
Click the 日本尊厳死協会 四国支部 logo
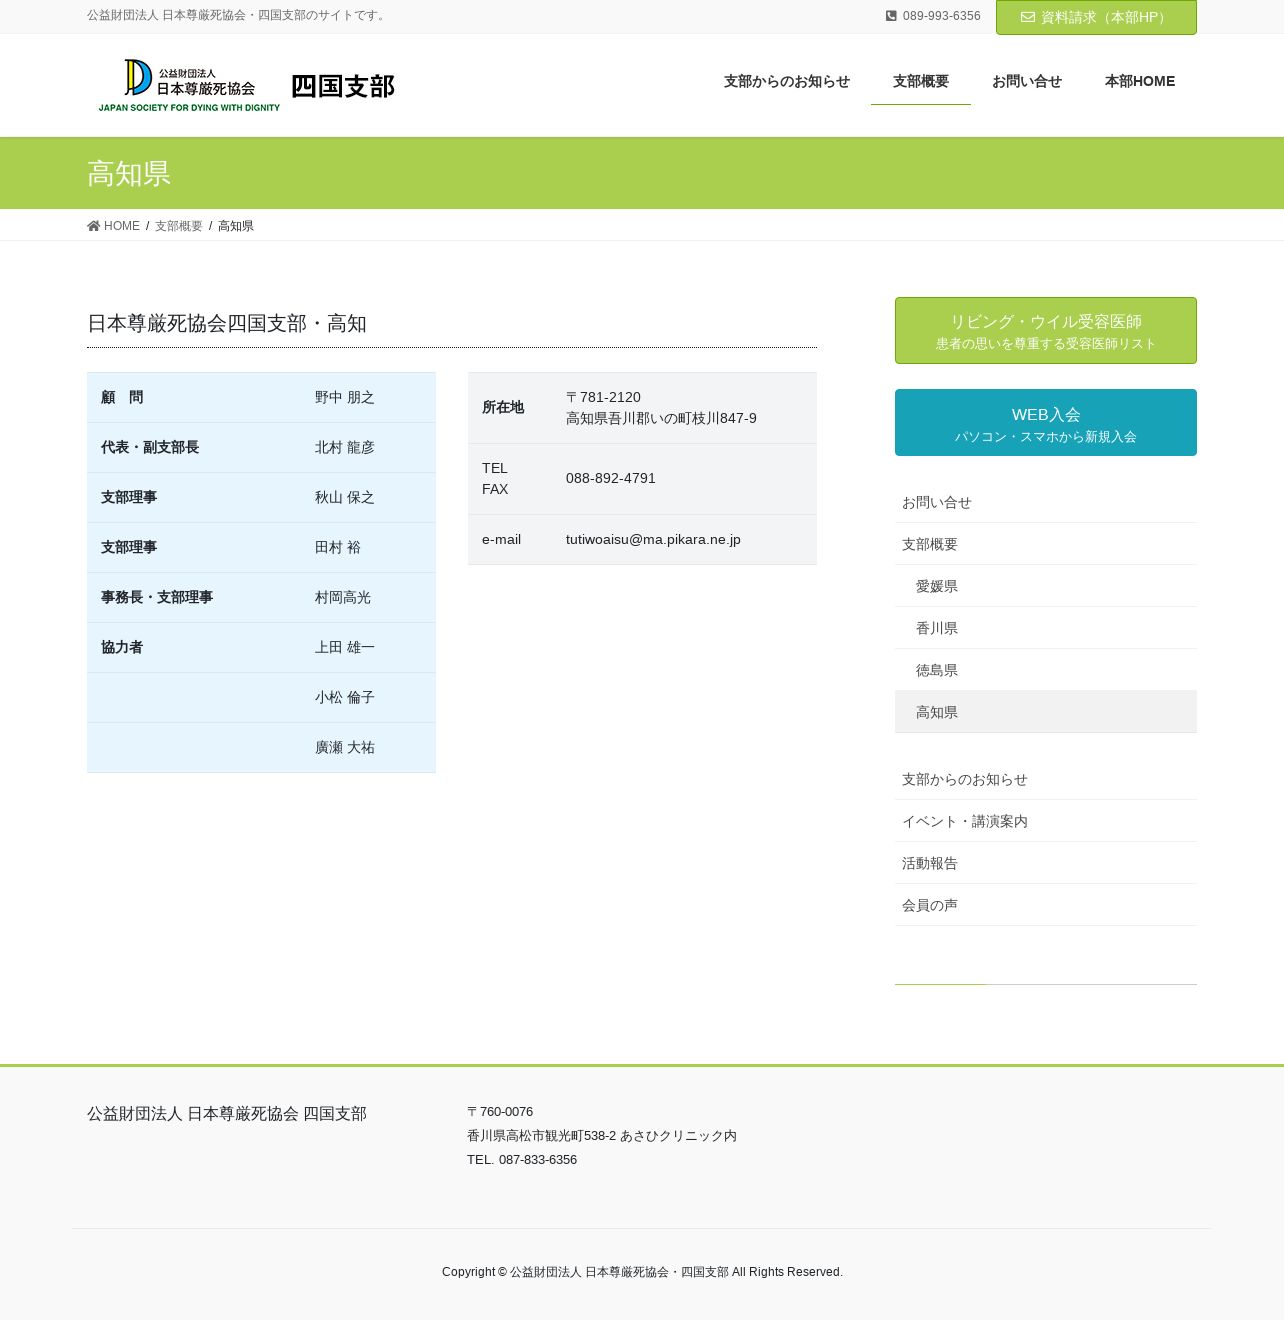coord(247,85)
